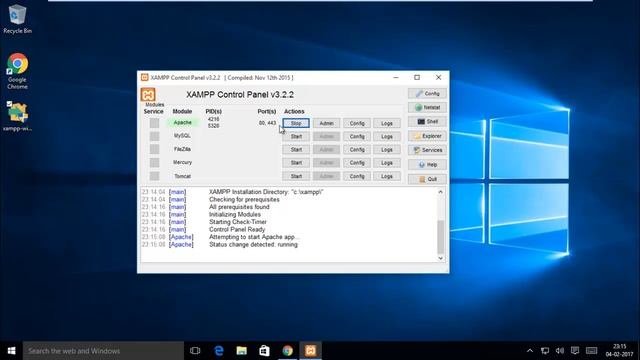
Task: Click the MySQL module label
Action: [x=182, y=136]
